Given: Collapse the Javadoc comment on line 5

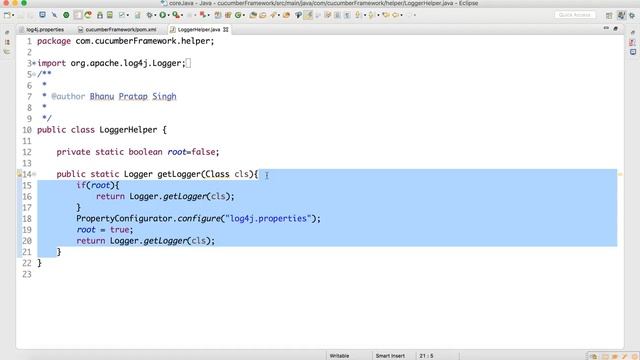Looking at the screenshot, I should pyautogui.click(x=34, y=74).
